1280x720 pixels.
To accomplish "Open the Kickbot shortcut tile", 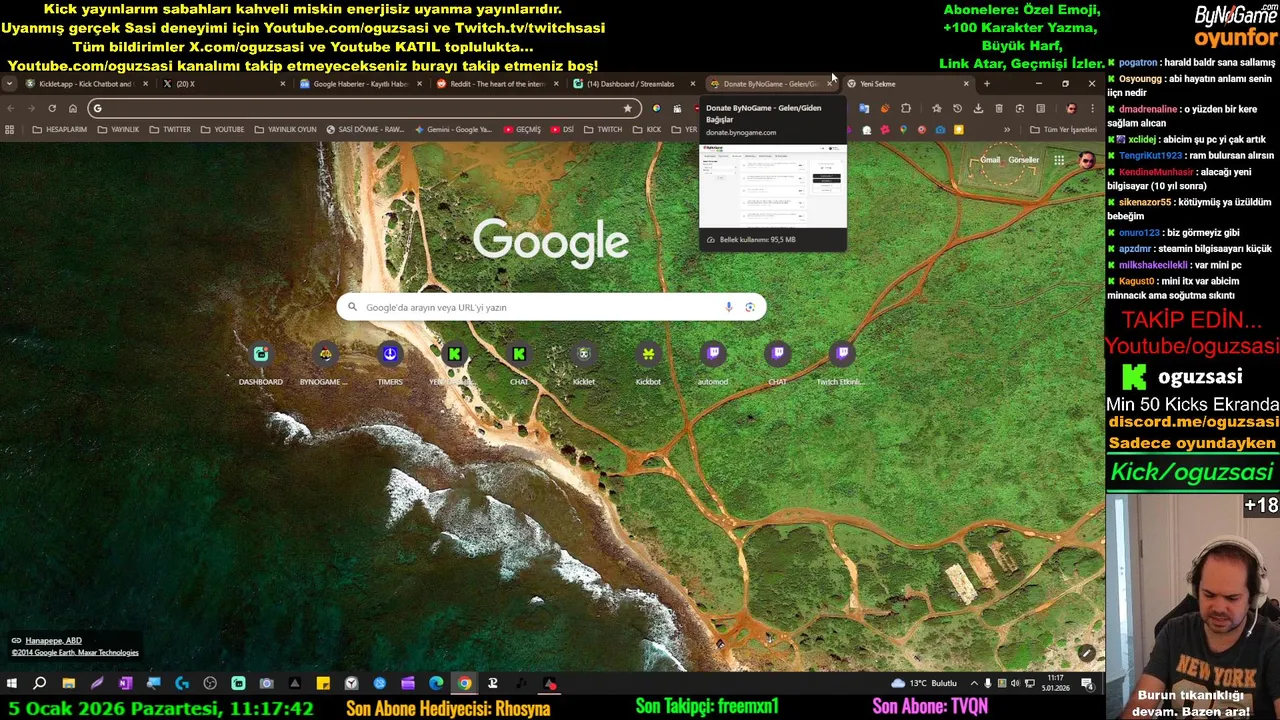I will tap(648, 364).
